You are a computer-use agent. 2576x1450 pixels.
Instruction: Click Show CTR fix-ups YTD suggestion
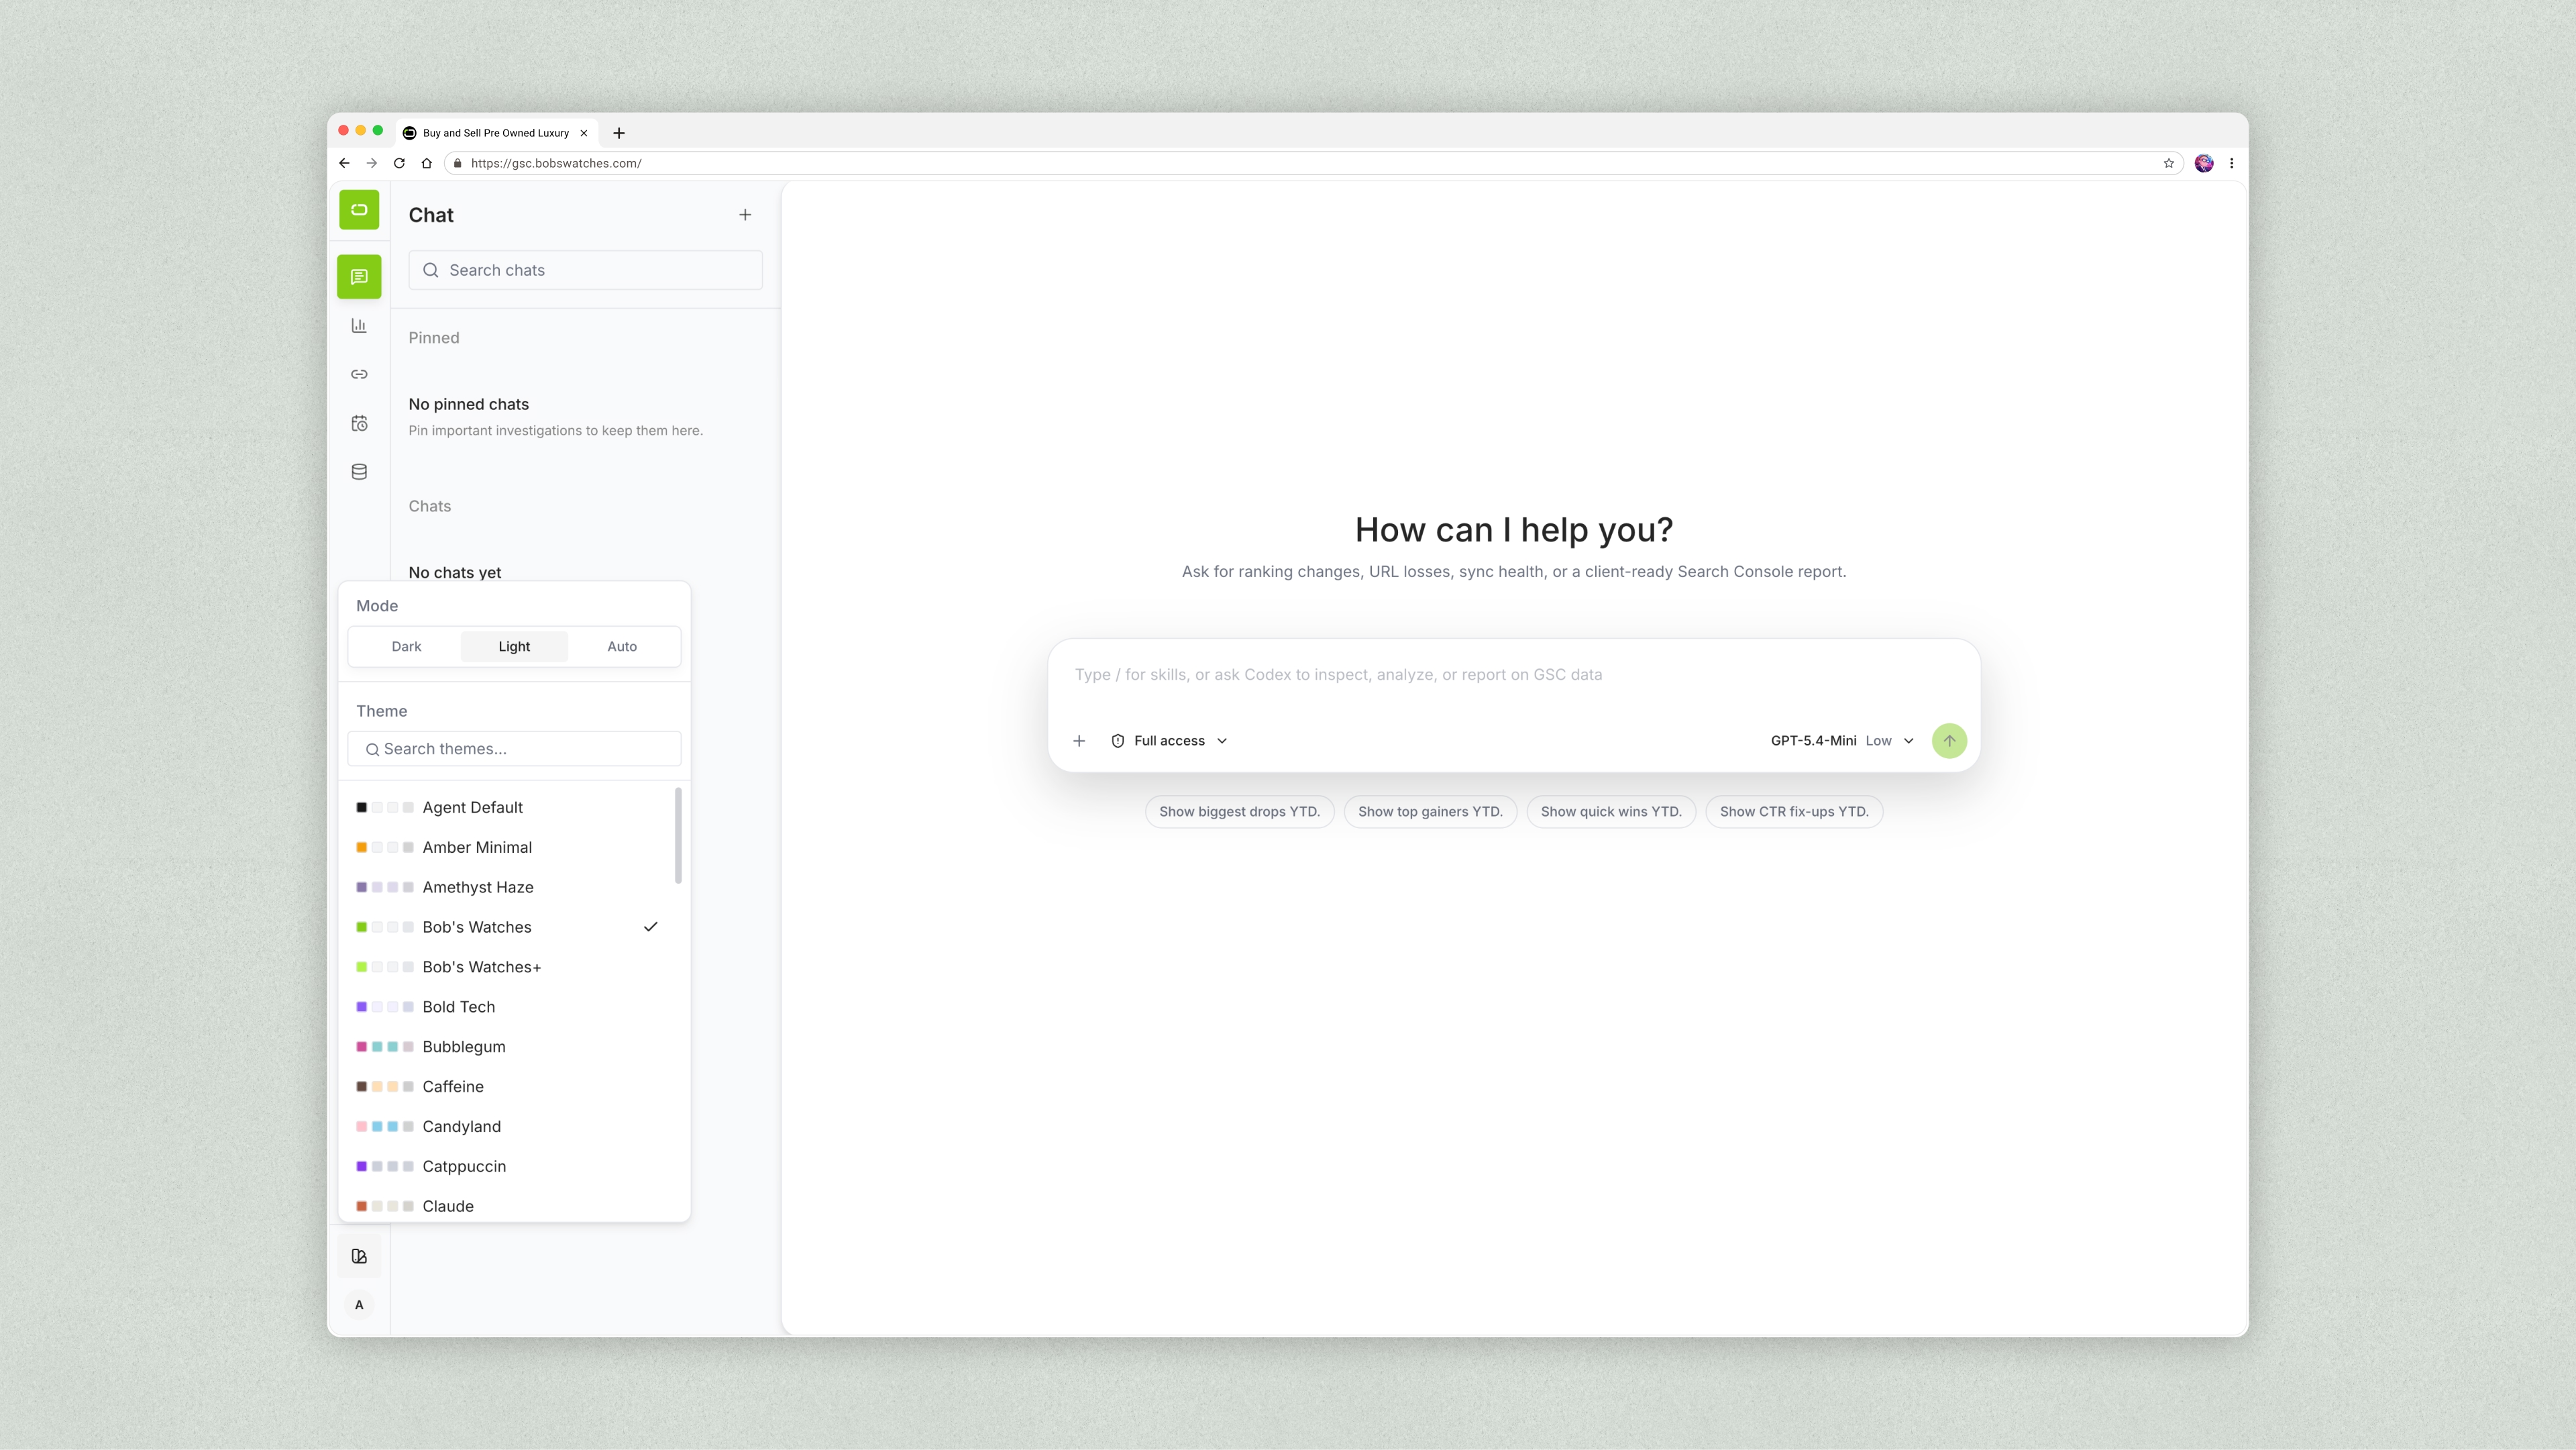click(1794, 812)
